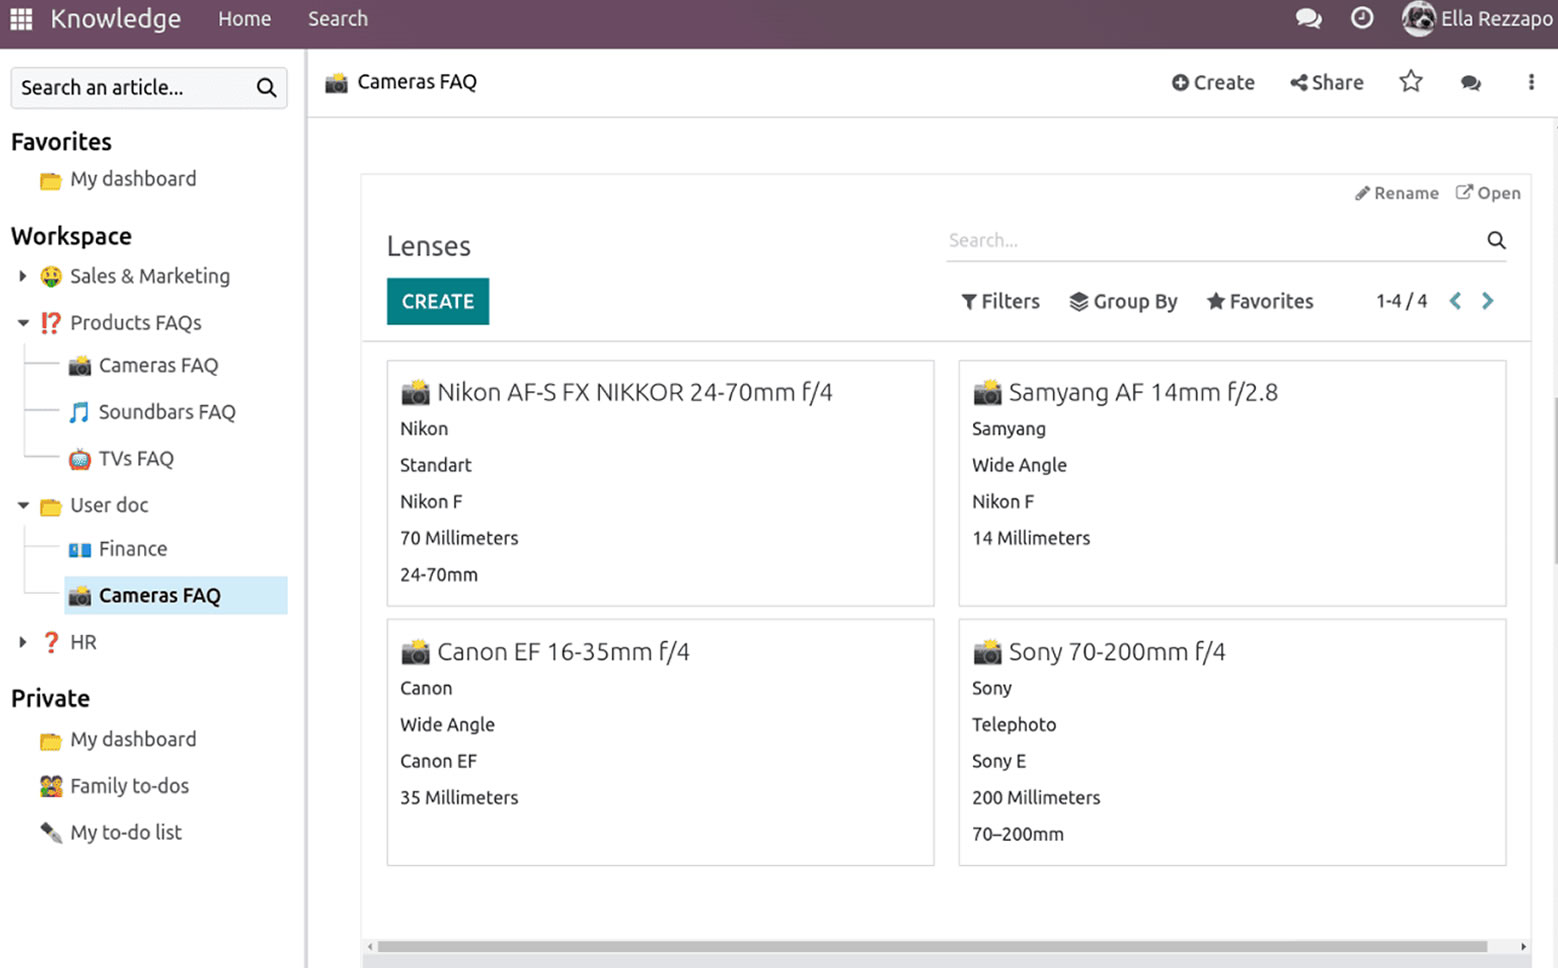Click the Share button
The width and height of the screenshot is (1558, 968).
coord(1327,83)
